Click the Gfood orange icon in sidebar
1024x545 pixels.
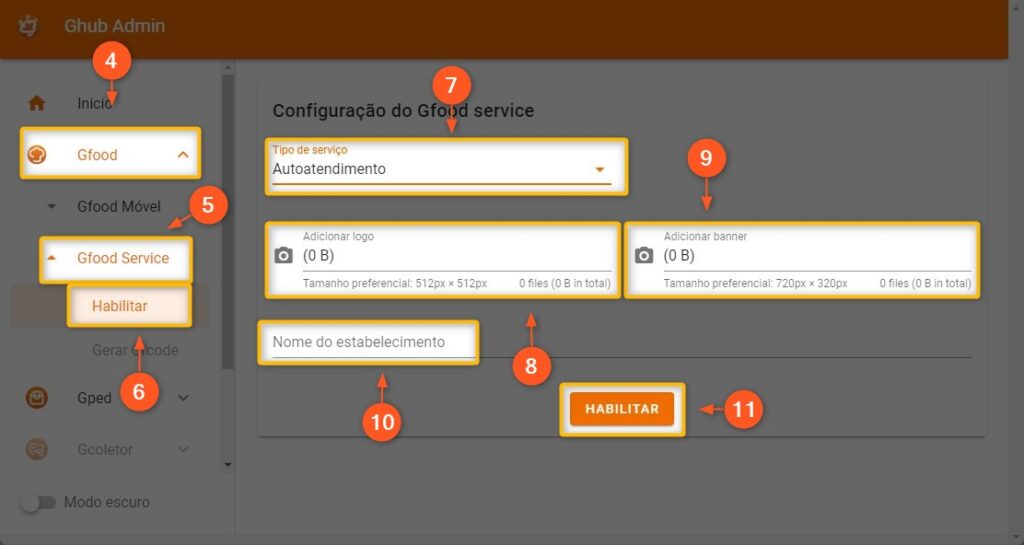click(x=37, y=154)
